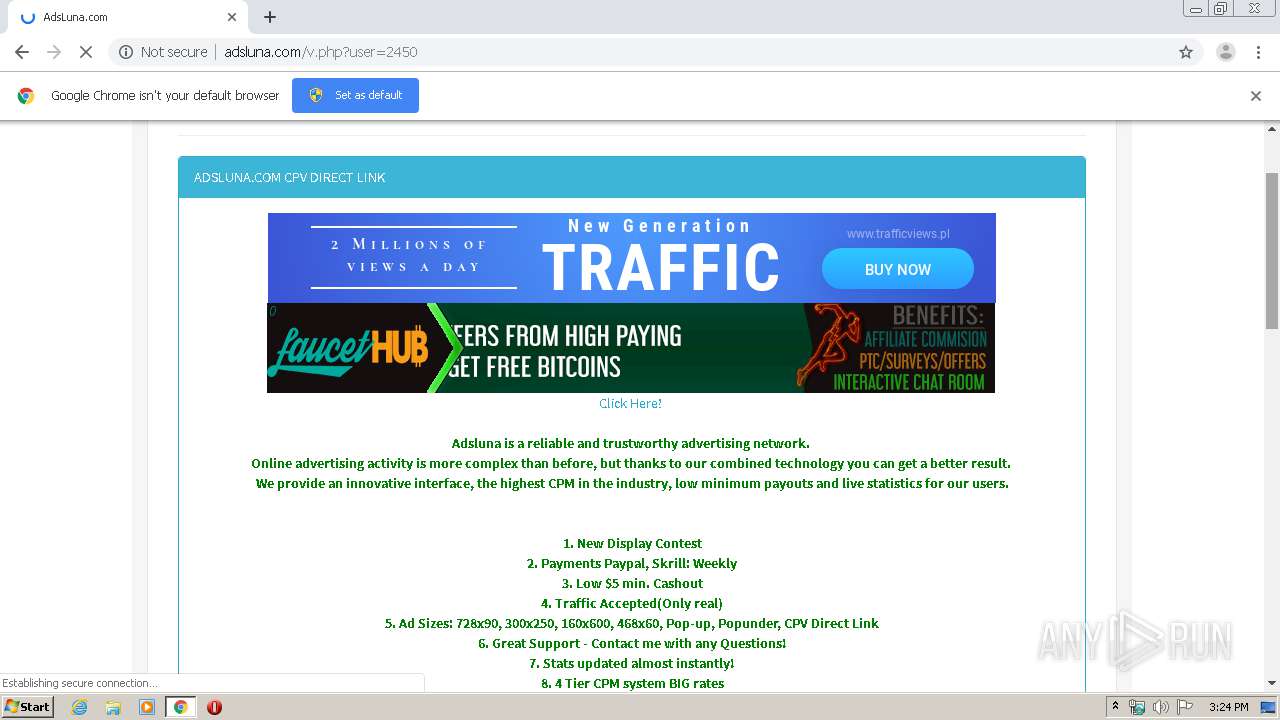Open the volume speaker tray icon
1280x720 pixels.
pyautogui.click(x=1160, y=707)
